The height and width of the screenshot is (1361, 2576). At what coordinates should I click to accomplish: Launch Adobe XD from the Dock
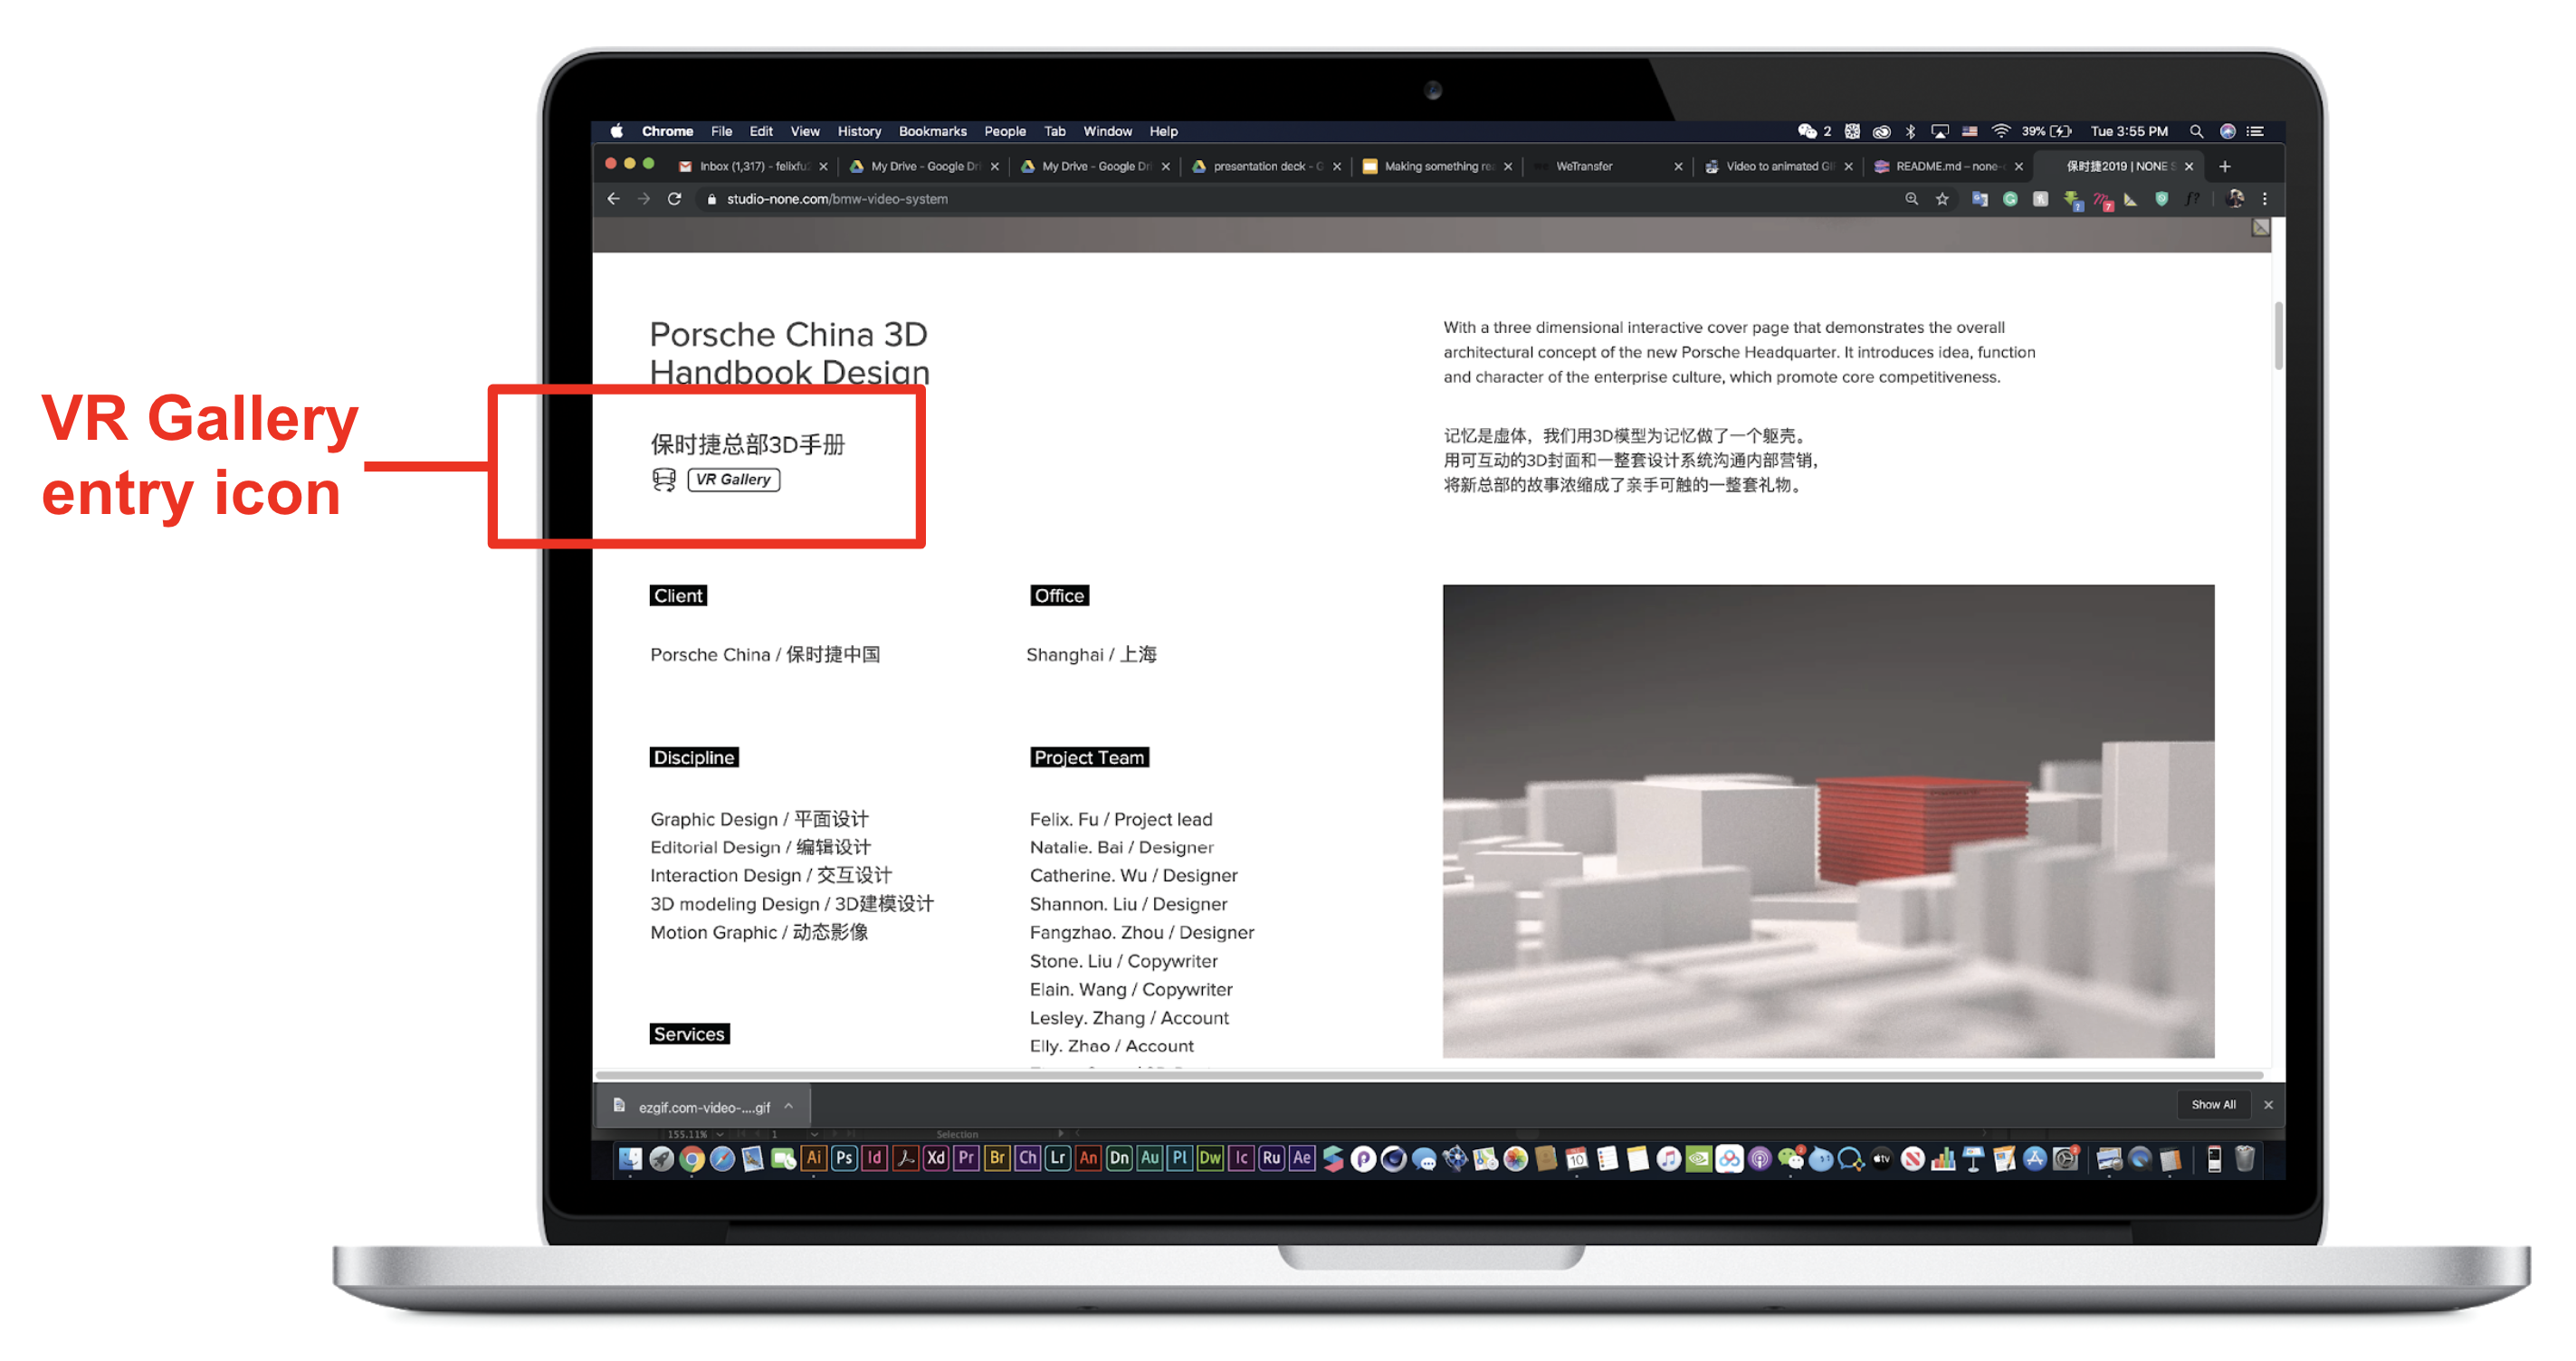pos(935,1158)
